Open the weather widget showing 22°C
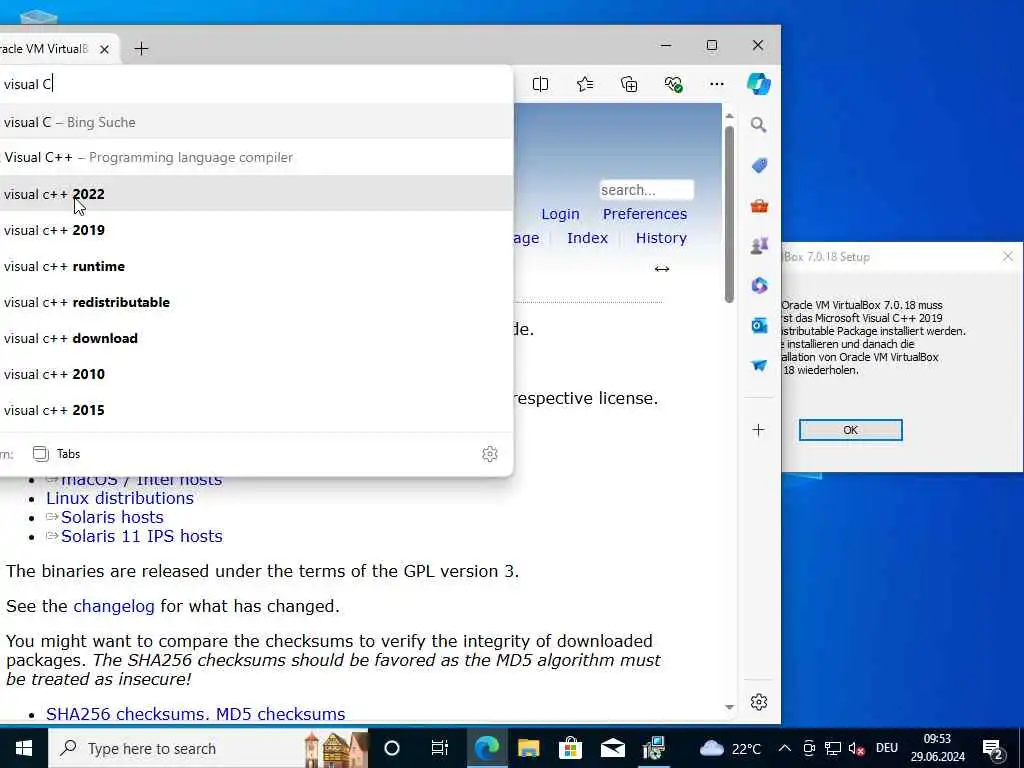The height and width of the screenshot is (768, 1024). (x=730, y=748)
